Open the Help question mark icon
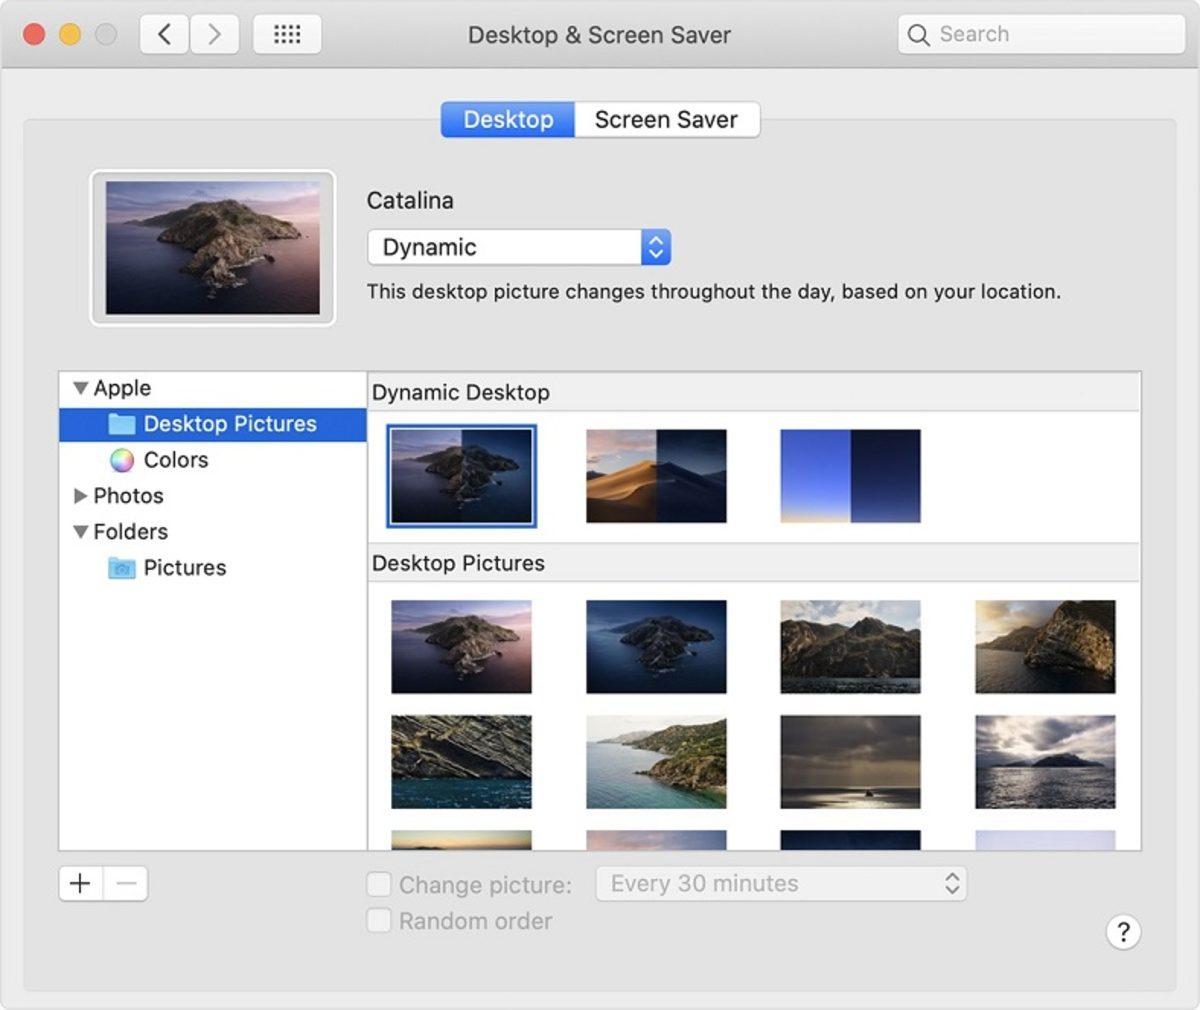The image size is (1200, 1010). [x=1123, y=931]
